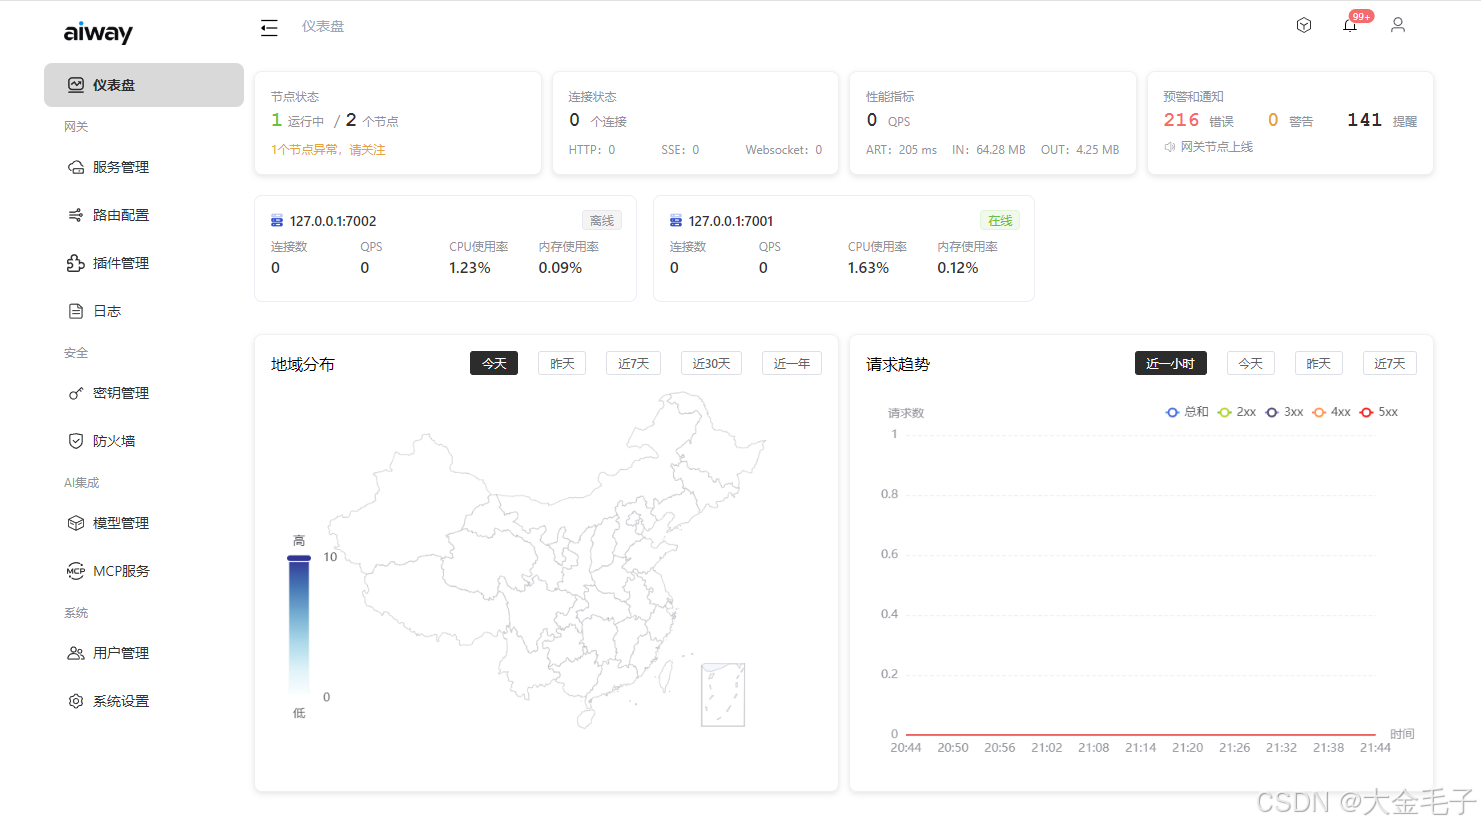Click the 防火墙 shield icon

click(x=76, y=441)
